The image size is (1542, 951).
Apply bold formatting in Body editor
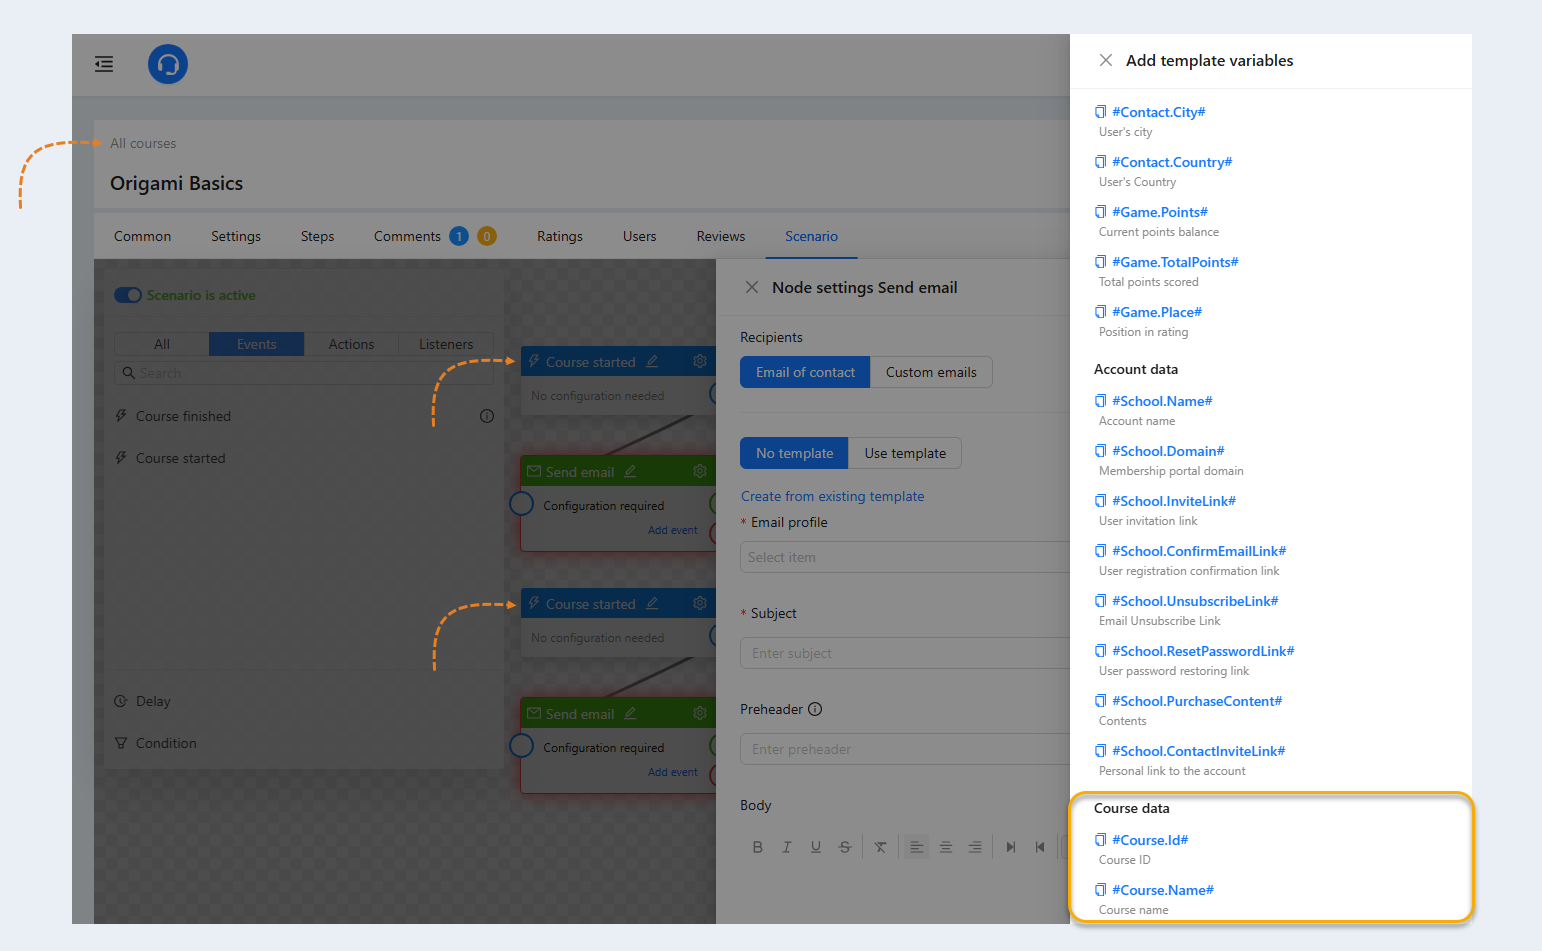pos(757,847)
